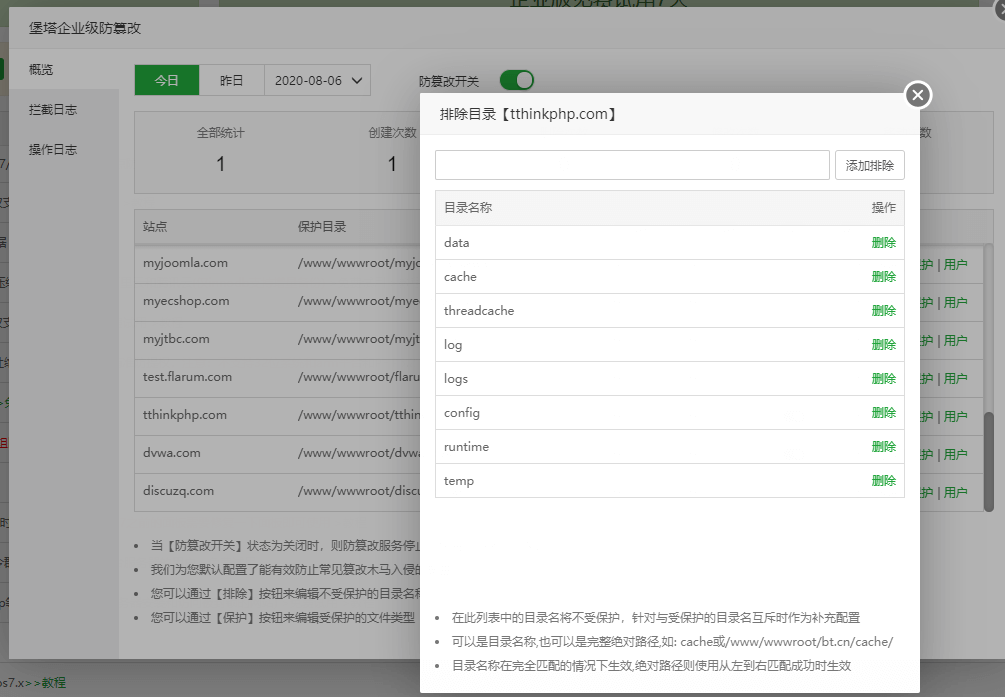This screenshot has height=697, width=1005.
Task: Click the myecshop.com site name
Action: point(186,301)
